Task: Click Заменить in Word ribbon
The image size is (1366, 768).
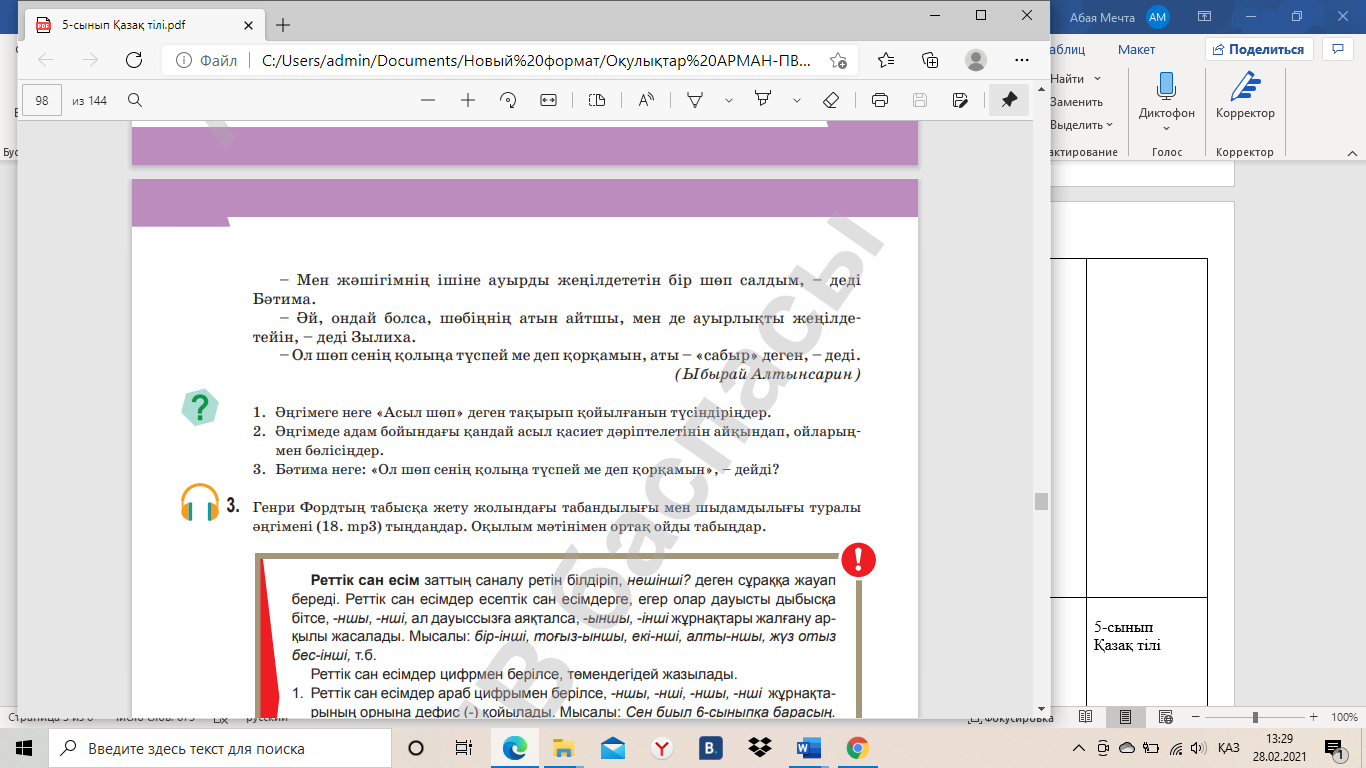Action: click(1076, 102)
